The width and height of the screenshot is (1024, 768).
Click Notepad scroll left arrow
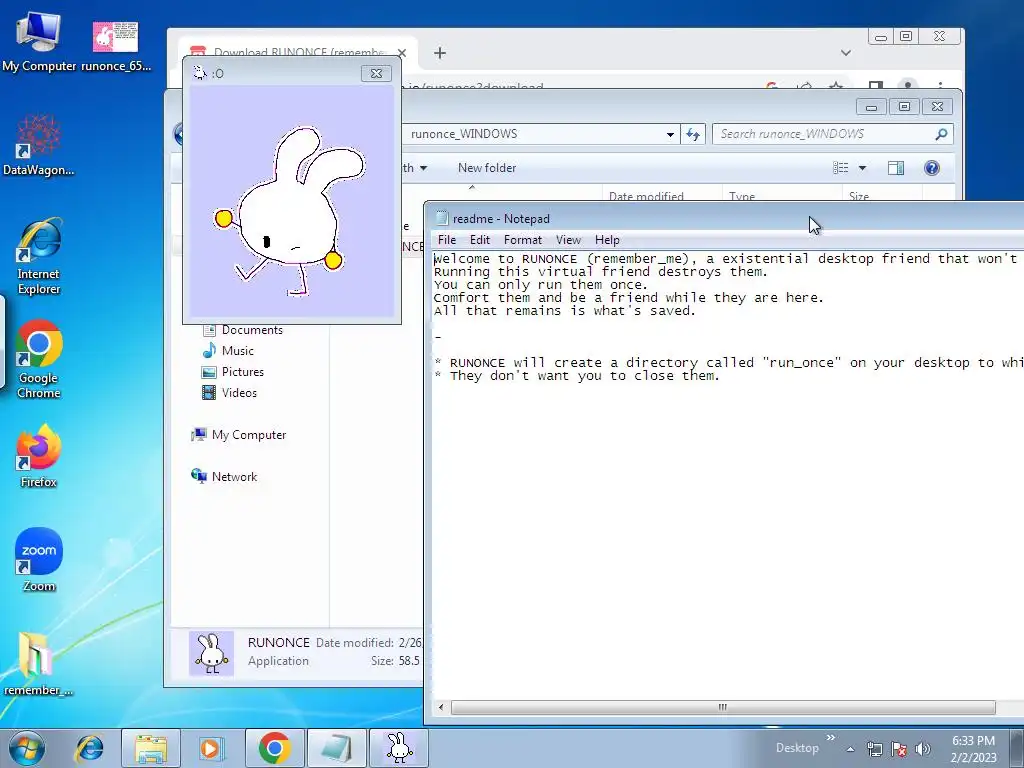(441, 707)
